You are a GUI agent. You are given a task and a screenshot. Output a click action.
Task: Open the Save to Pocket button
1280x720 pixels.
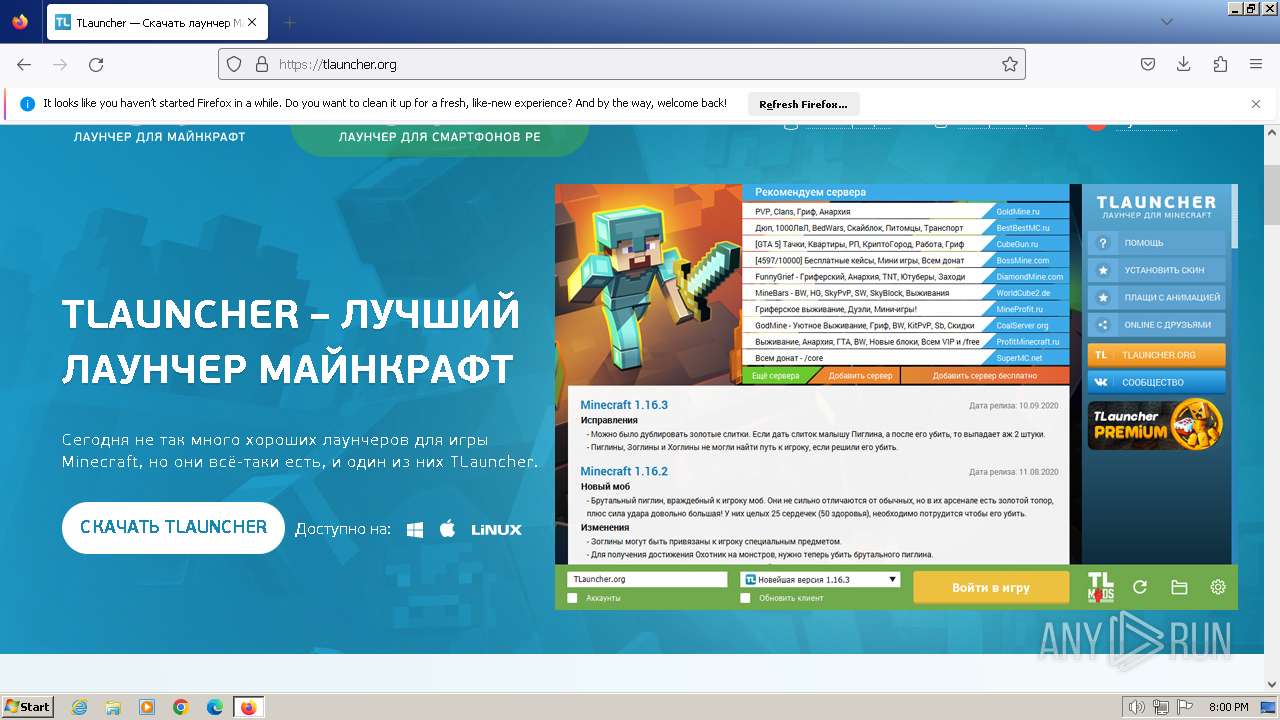coord(1148,64)
